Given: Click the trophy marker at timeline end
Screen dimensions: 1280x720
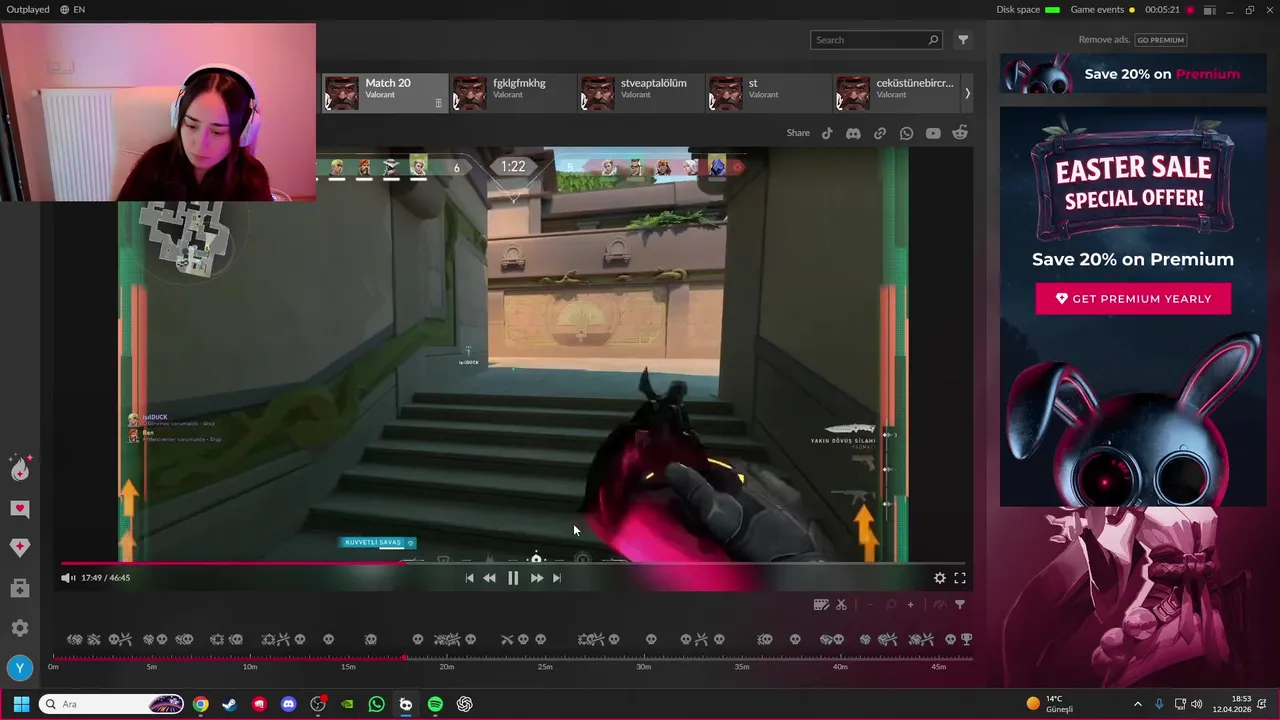Looking at the screenshot, I should click(966, 639).
